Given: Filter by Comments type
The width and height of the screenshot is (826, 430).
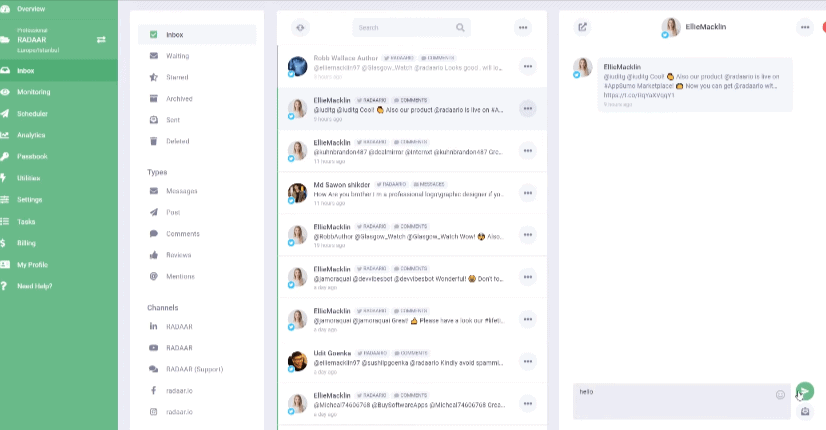Looking at the screenshot, I should click(182, 233).
